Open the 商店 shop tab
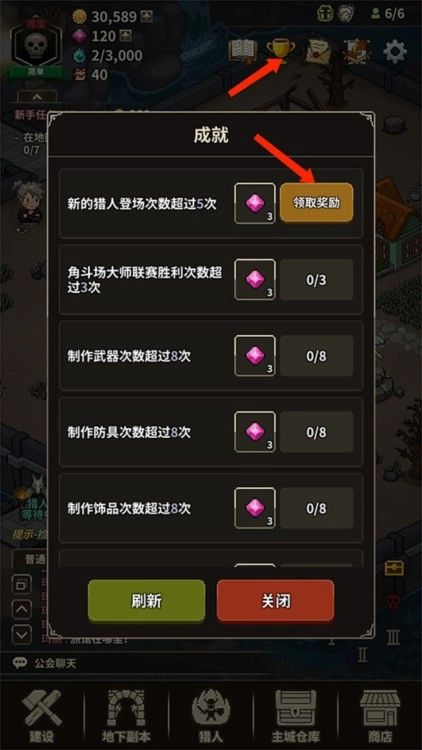 point(380,716)
